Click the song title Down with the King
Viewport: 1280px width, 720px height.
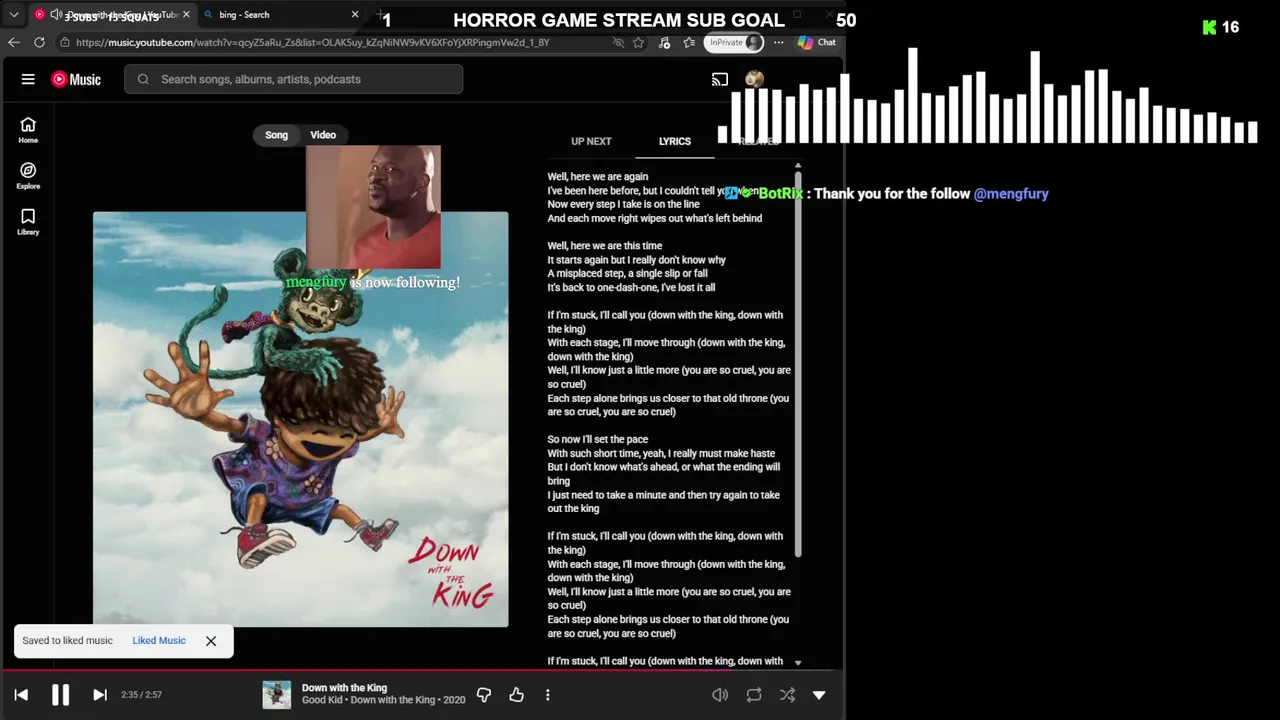tap(344, 688)
